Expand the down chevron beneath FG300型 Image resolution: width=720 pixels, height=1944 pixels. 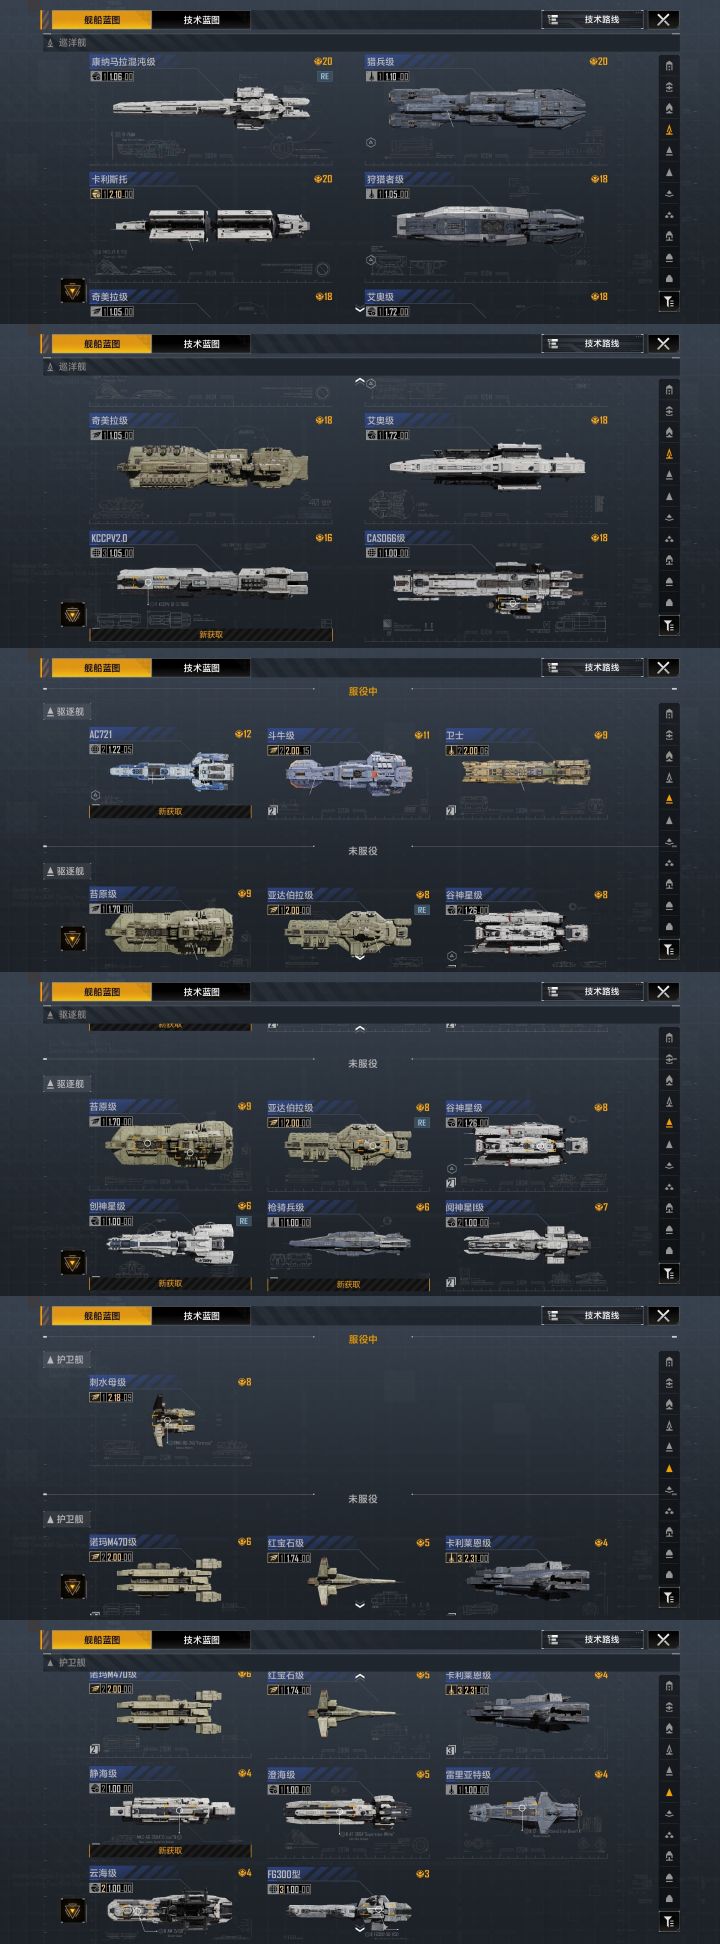pos(360,1929)
